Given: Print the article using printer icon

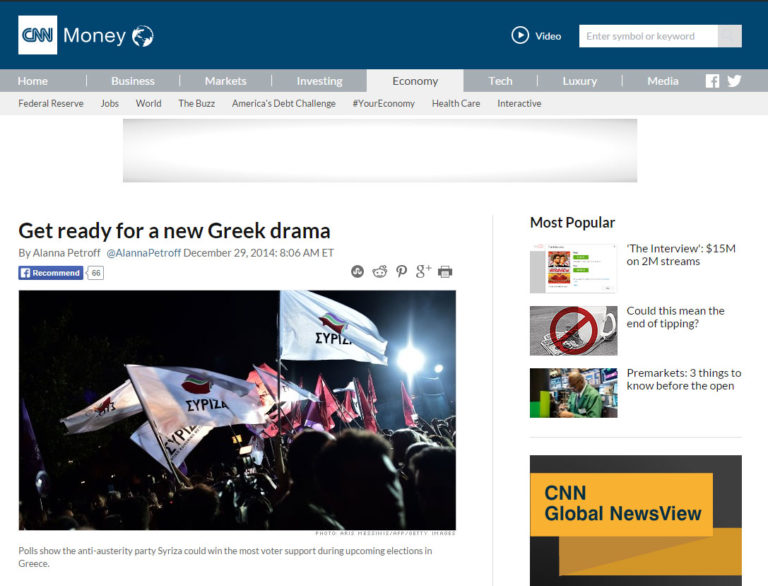Looking at the screenshot, I should pos(445,272).
